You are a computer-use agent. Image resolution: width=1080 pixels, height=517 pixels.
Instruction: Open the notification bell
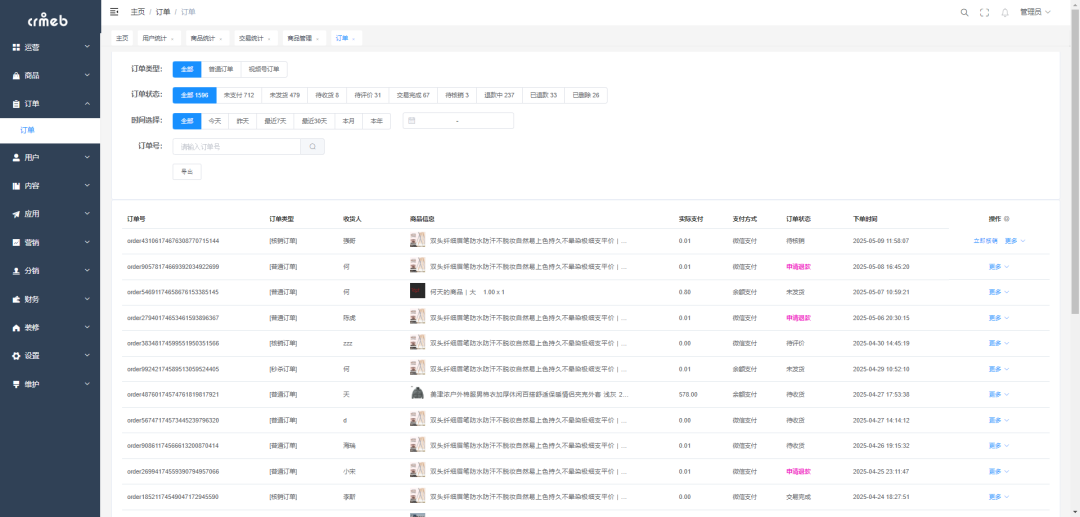[1005, 12]
